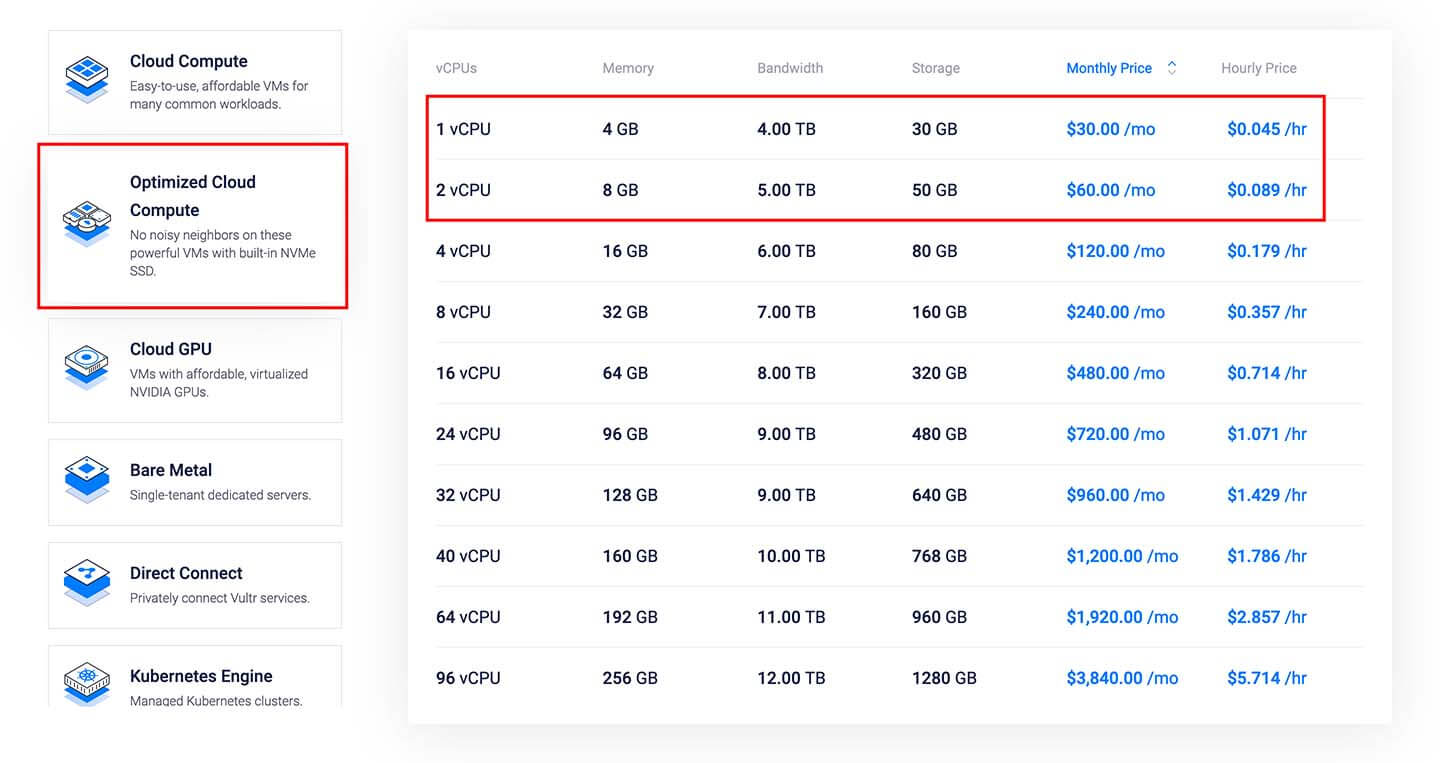Sort by the vCPUs column header
The height and width of the screenshot is (763, 1440).
(456, 68)
